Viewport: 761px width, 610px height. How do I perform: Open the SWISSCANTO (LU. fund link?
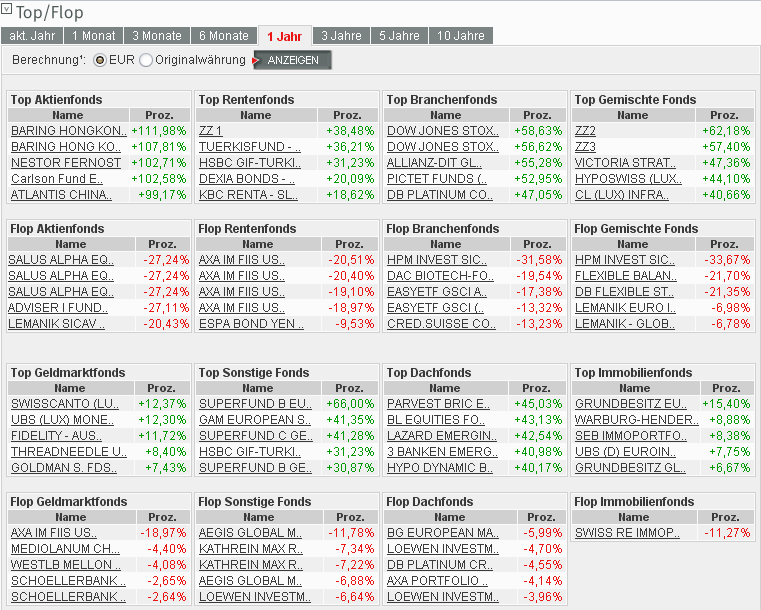point(65,403)
